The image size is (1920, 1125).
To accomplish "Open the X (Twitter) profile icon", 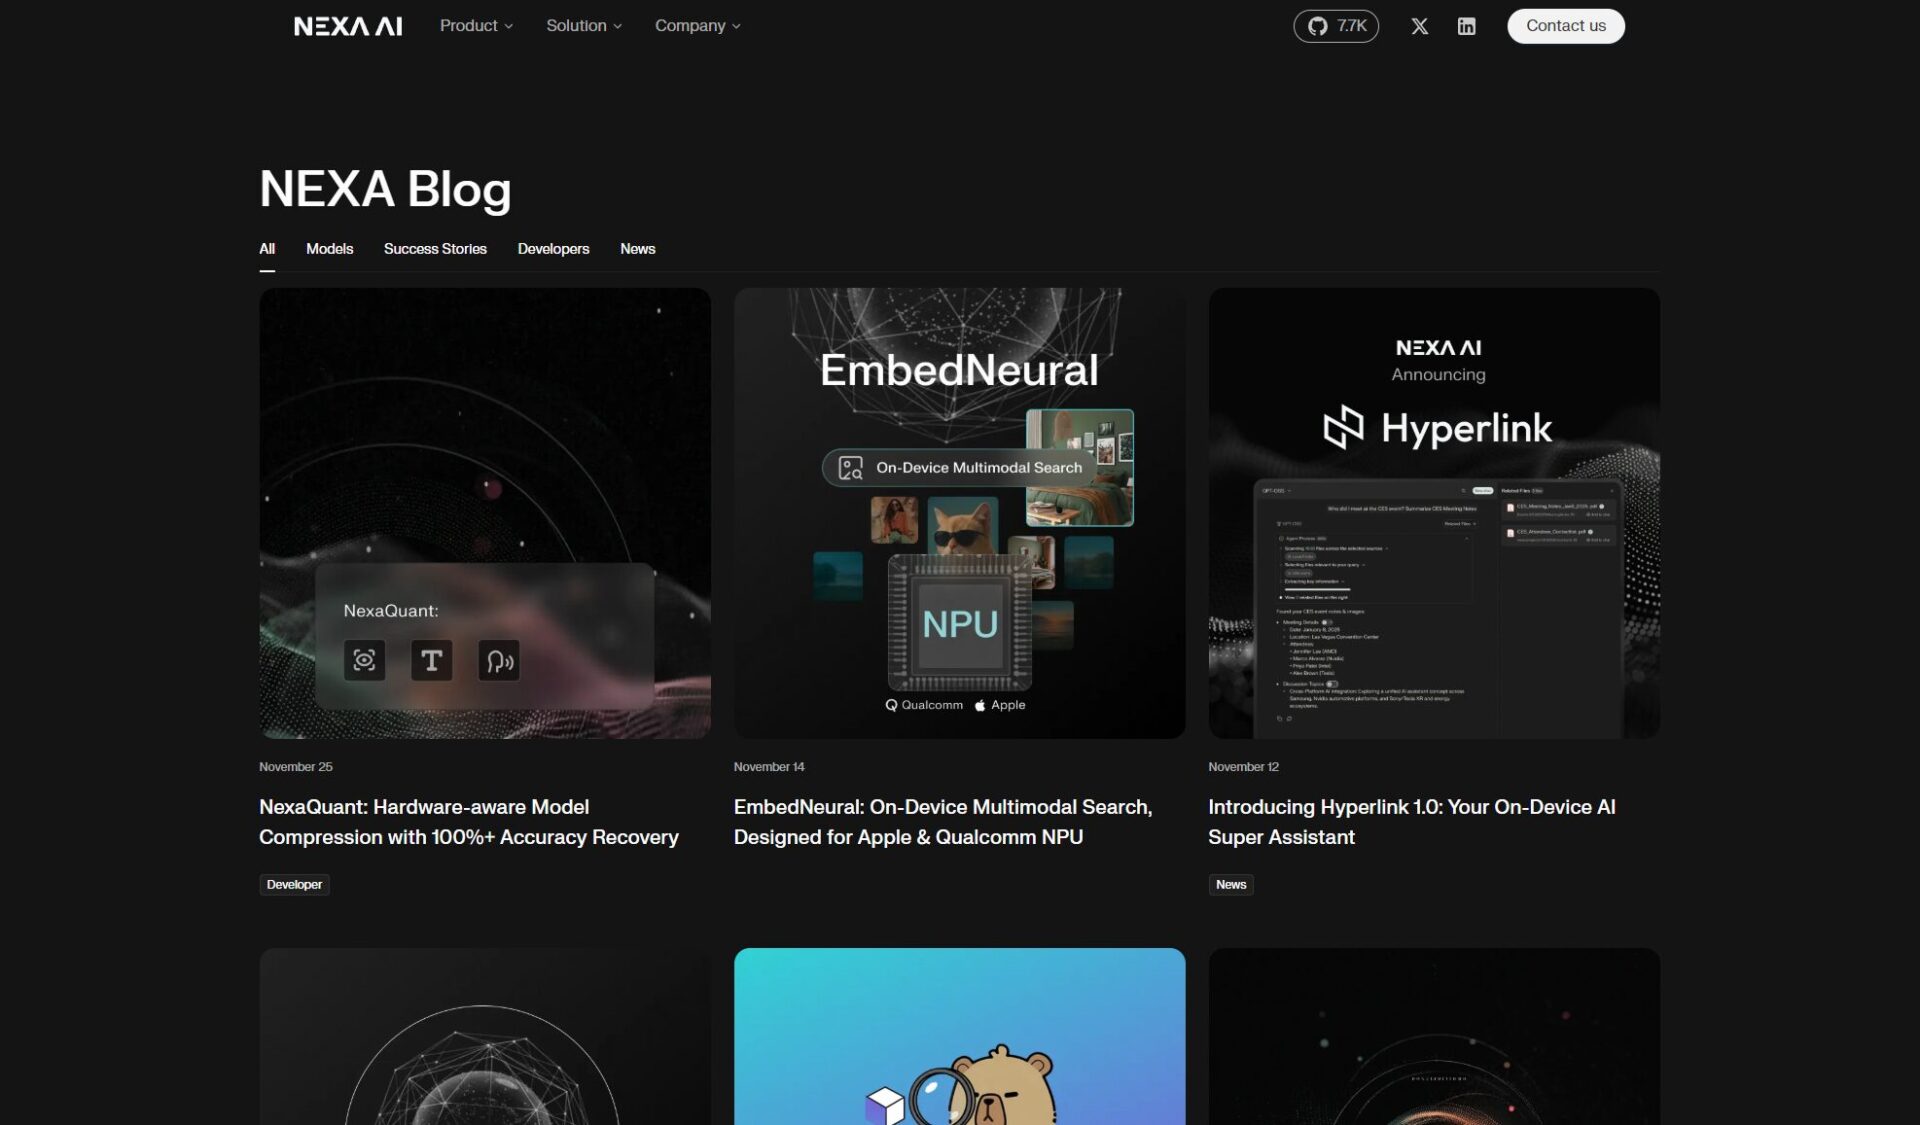I will tap(1419, 26).
